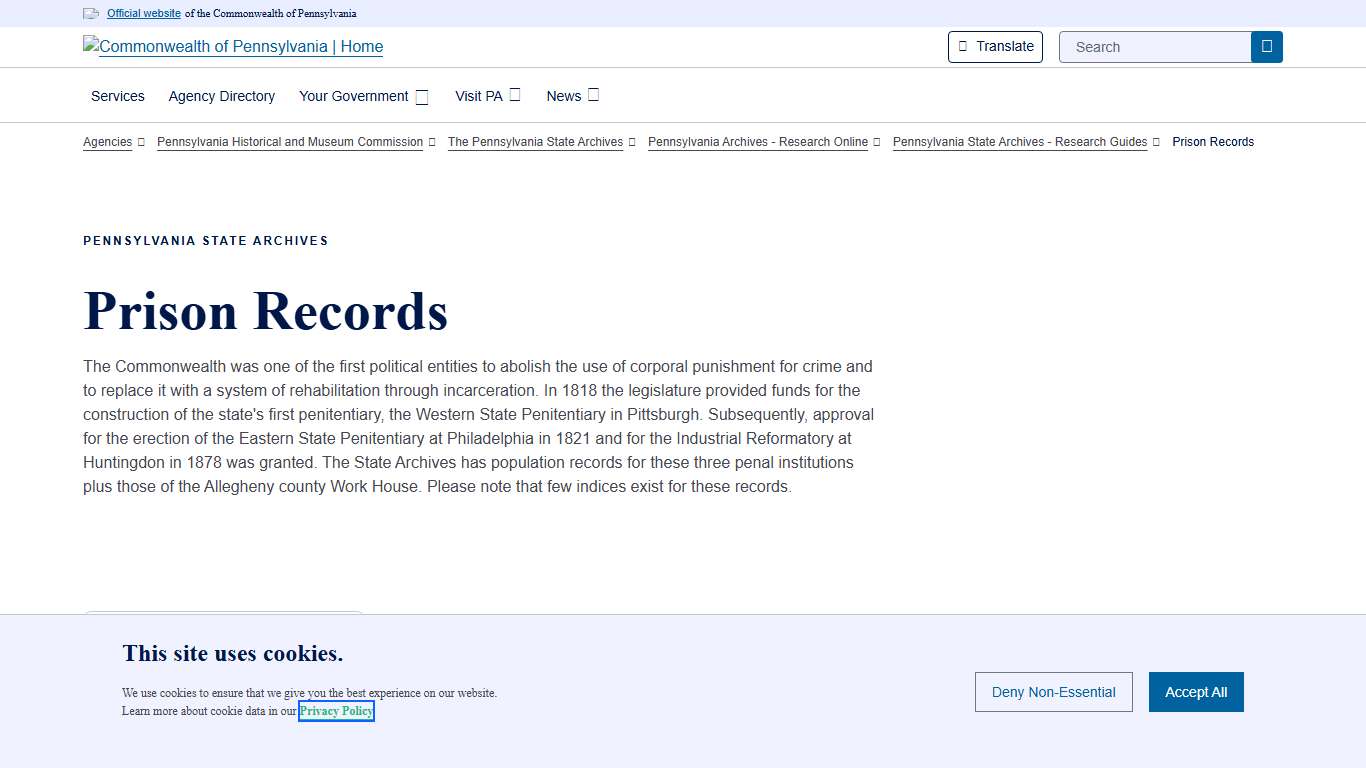The width and height of the screenshot is (1366, 768).
Task: Click the chevron after Pennsylvania Historical and Museum Commission
Action: click(x=431, y=142)
